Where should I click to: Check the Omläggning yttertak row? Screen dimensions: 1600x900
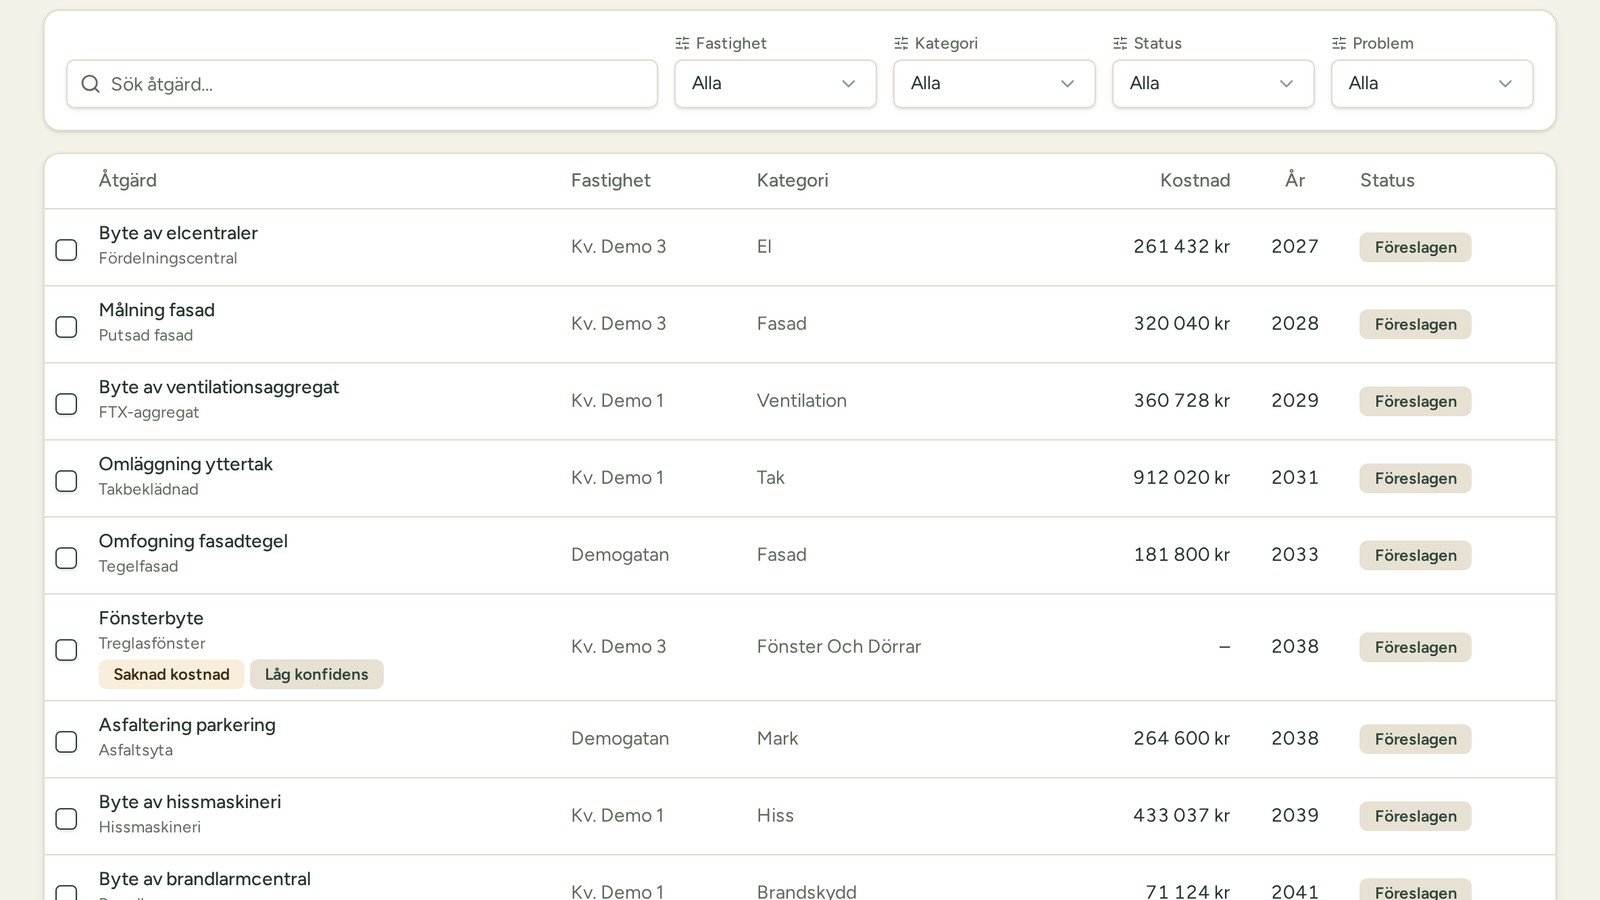(66, 480)
